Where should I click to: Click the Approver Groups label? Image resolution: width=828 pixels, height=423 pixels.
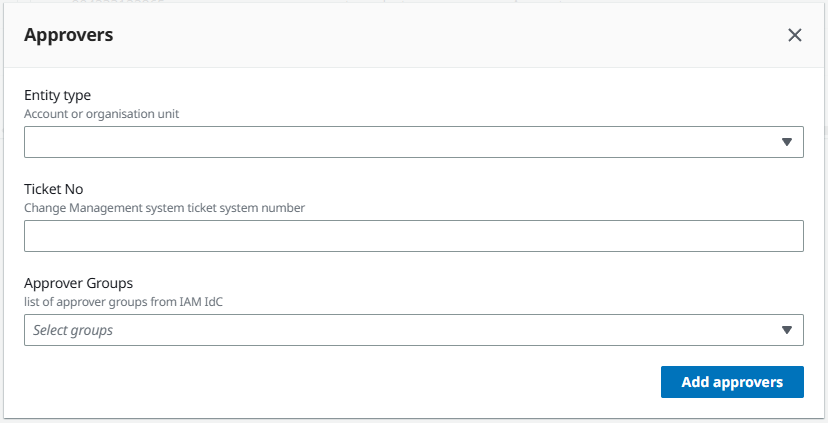78,283
